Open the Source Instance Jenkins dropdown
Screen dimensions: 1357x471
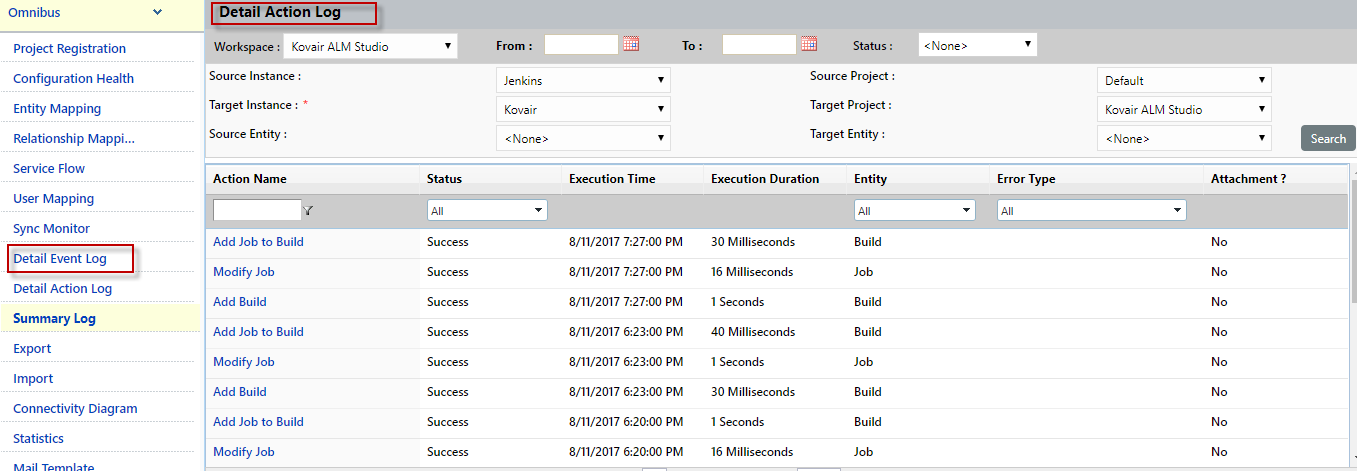point(583,80)
